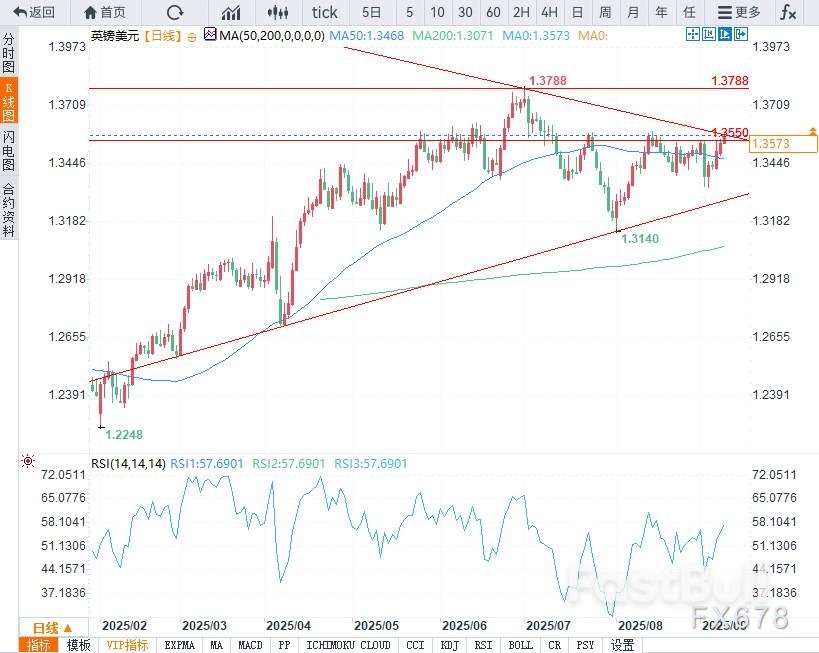This screenshot has width=819, height=653.
Task: Select the MACD indicator tab
Action: click(x=249, y=645)
